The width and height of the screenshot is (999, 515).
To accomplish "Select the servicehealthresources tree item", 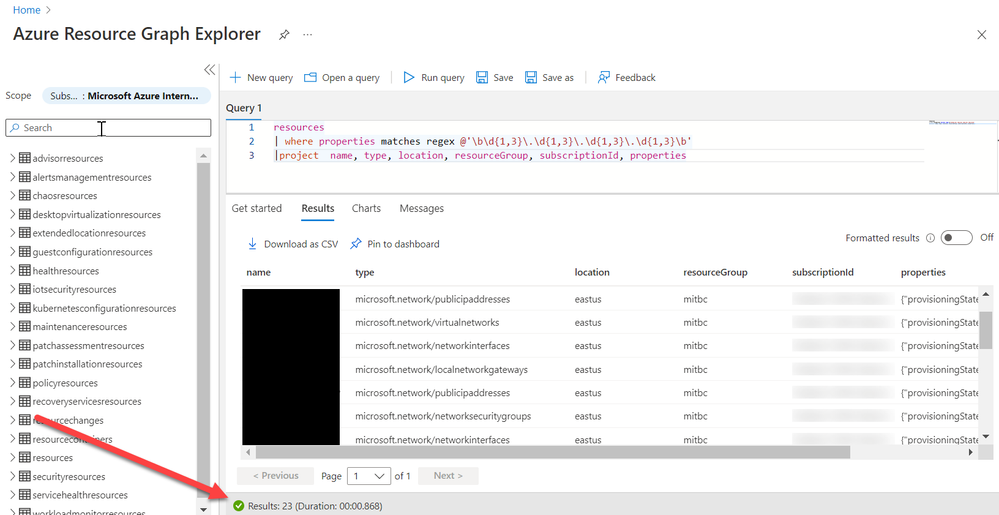I will coord(80,495).
